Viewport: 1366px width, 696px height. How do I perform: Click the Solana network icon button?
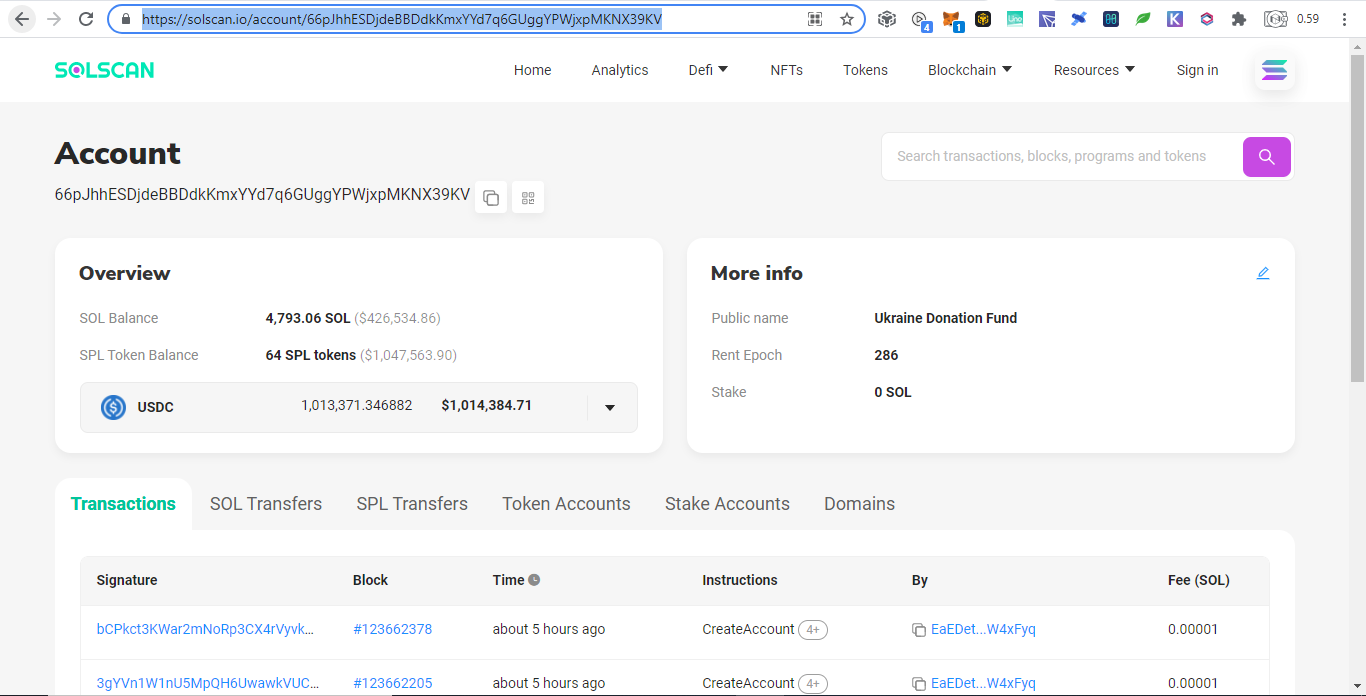point(1275,70)
